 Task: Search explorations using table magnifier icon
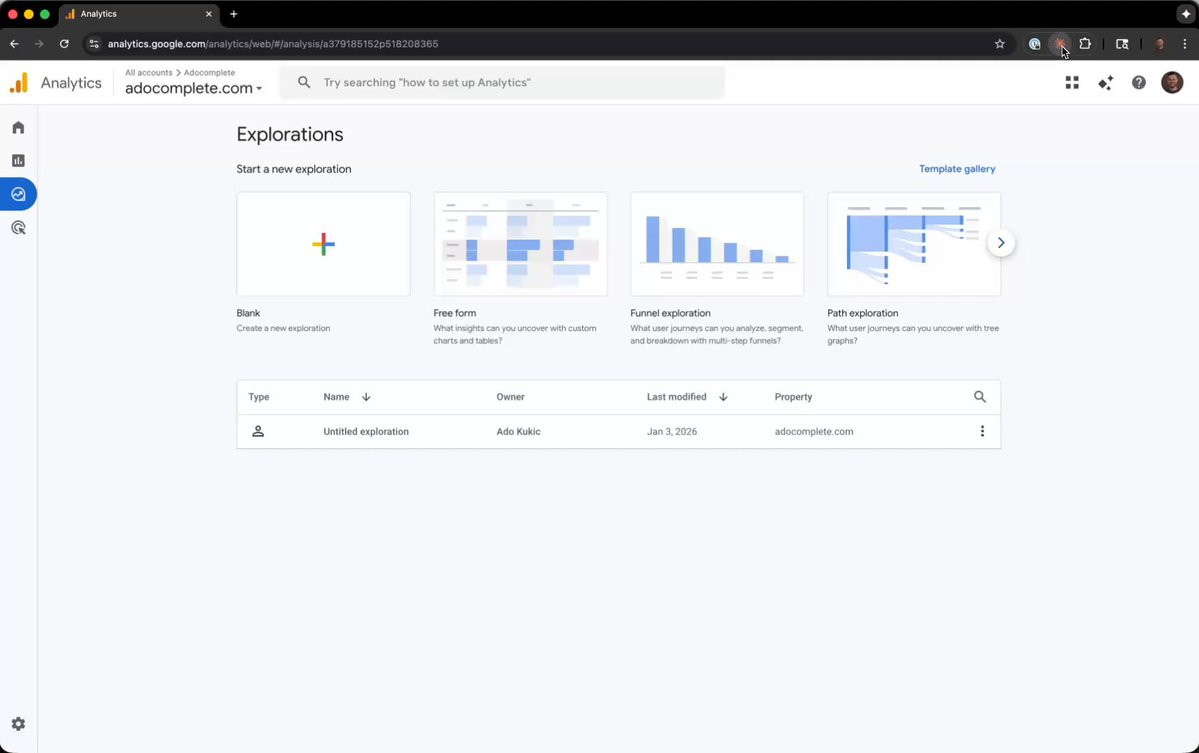[x=980, y=397]
